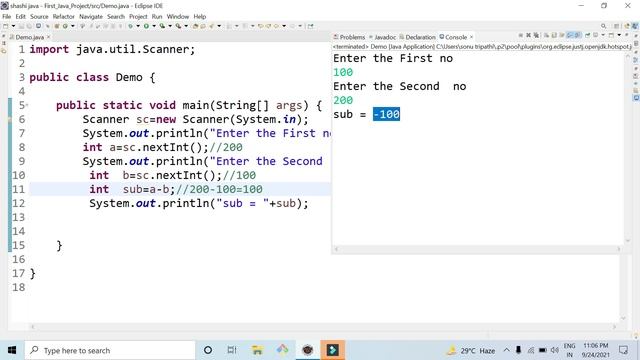The width and height of the screenshot is (640, 360).
Task: Open File Explorer from the taskbar
Action: pos(257,350)
